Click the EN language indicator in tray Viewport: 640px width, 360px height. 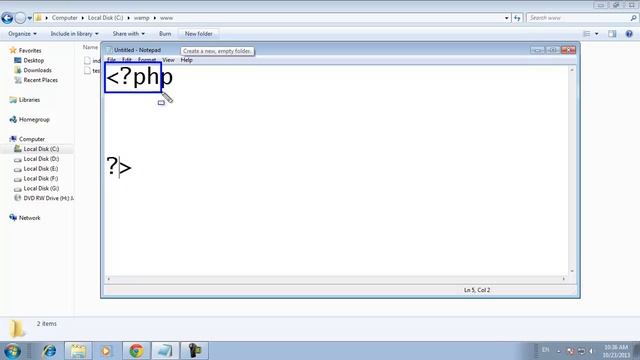point(545,350)
